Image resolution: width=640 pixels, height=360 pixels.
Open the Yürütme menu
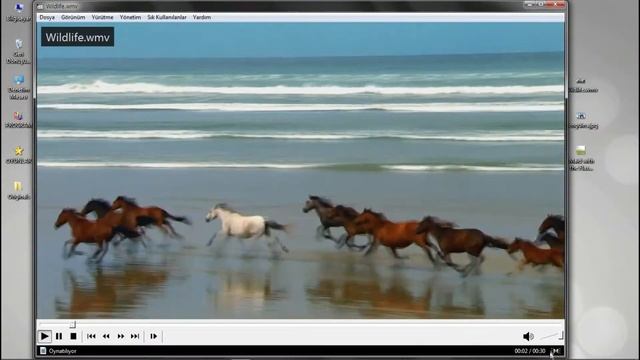click(102, 18)
